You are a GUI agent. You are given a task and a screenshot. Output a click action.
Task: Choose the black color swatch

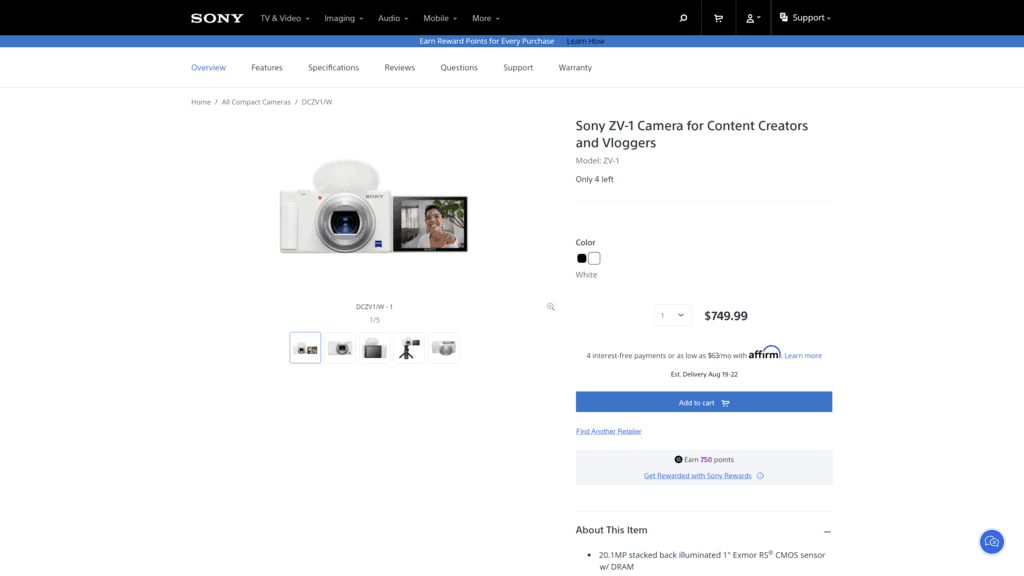coord(581,259)
